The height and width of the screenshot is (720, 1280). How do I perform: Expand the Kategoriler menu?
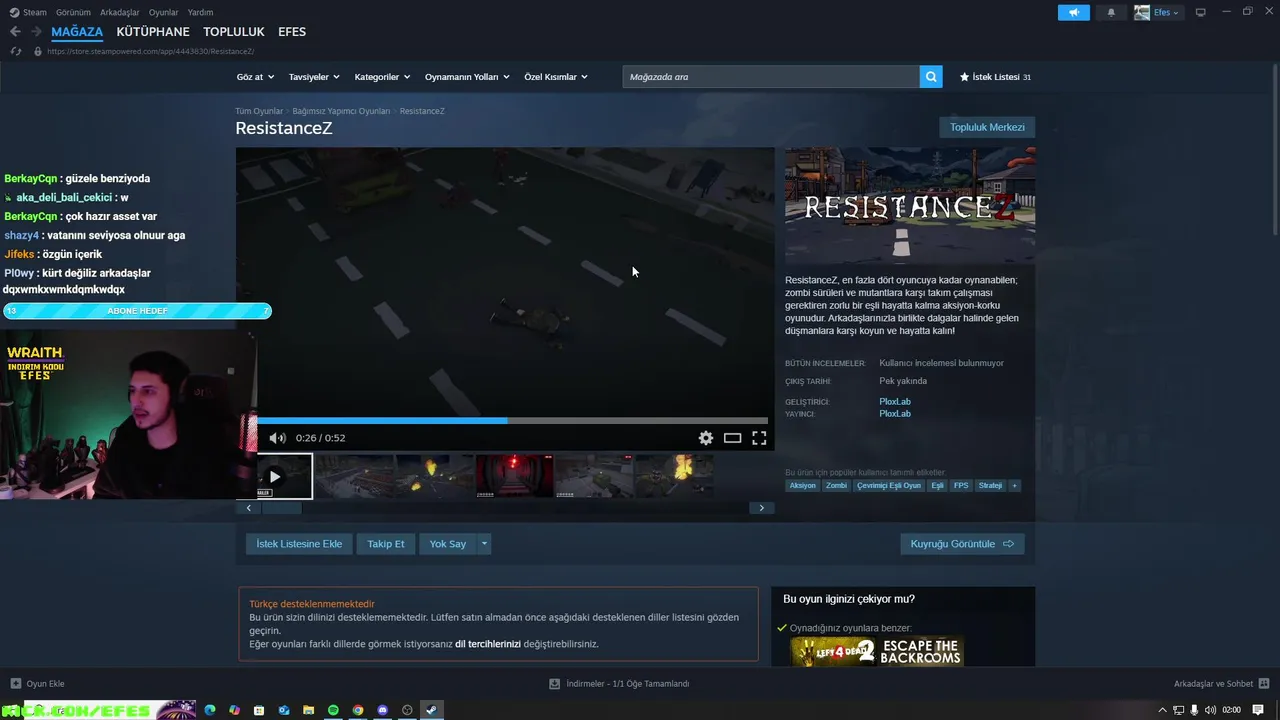[x=382, y=77]
